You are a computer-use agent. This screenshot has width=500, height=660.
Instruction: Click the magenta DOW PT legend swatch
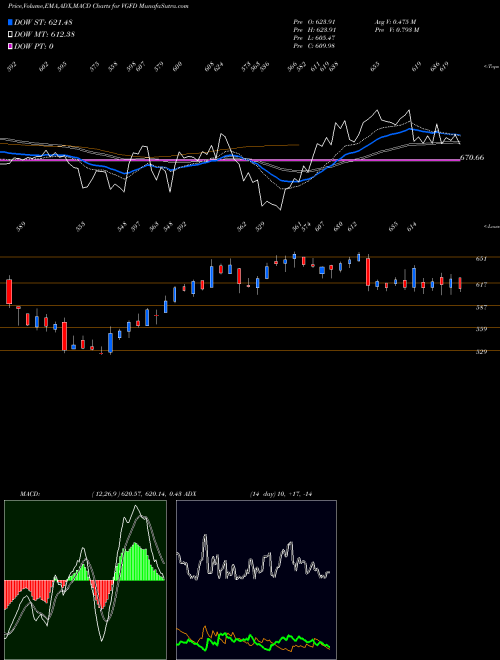(x=10, y=46)
